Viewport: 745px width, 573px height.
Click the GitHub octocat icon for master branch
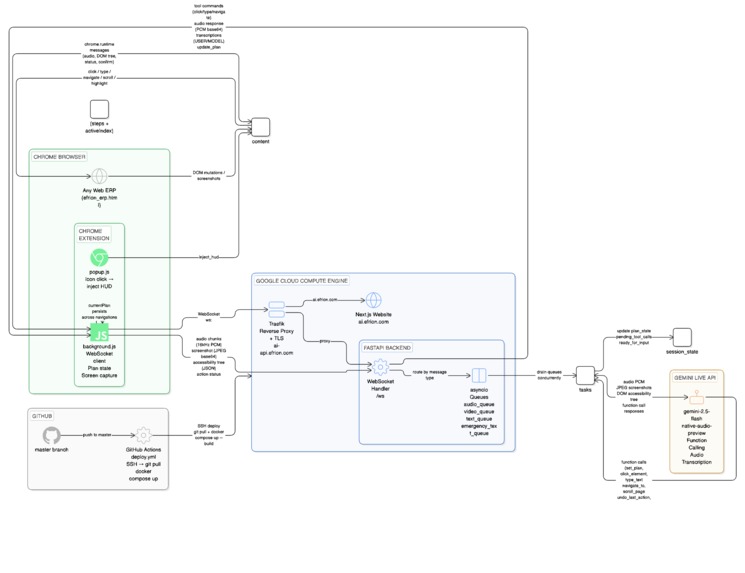click(x=51, y=435)
